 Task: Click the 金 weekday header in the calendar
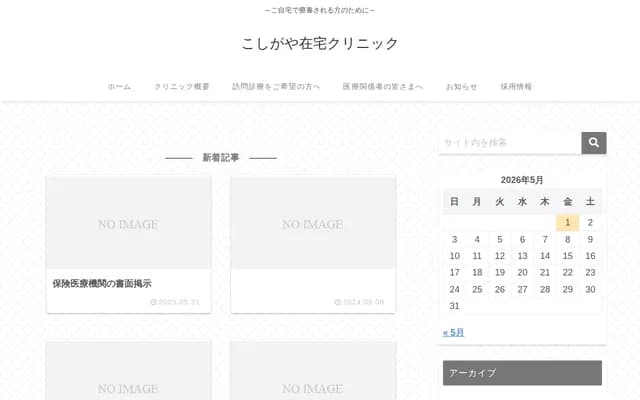[567, 202]
